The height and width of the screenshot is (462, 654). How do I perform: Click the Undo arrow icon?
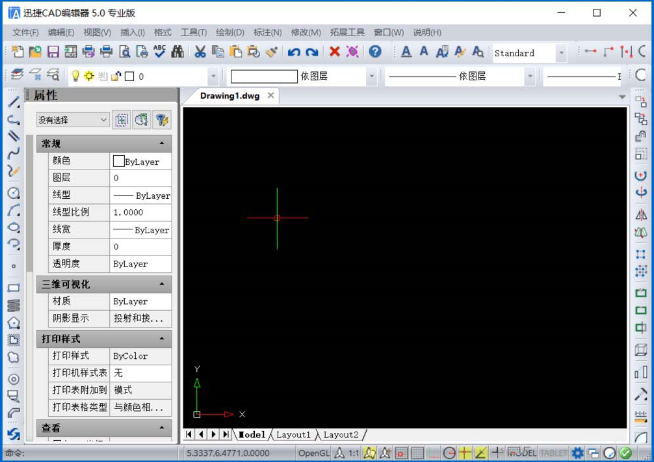point(293,51)
